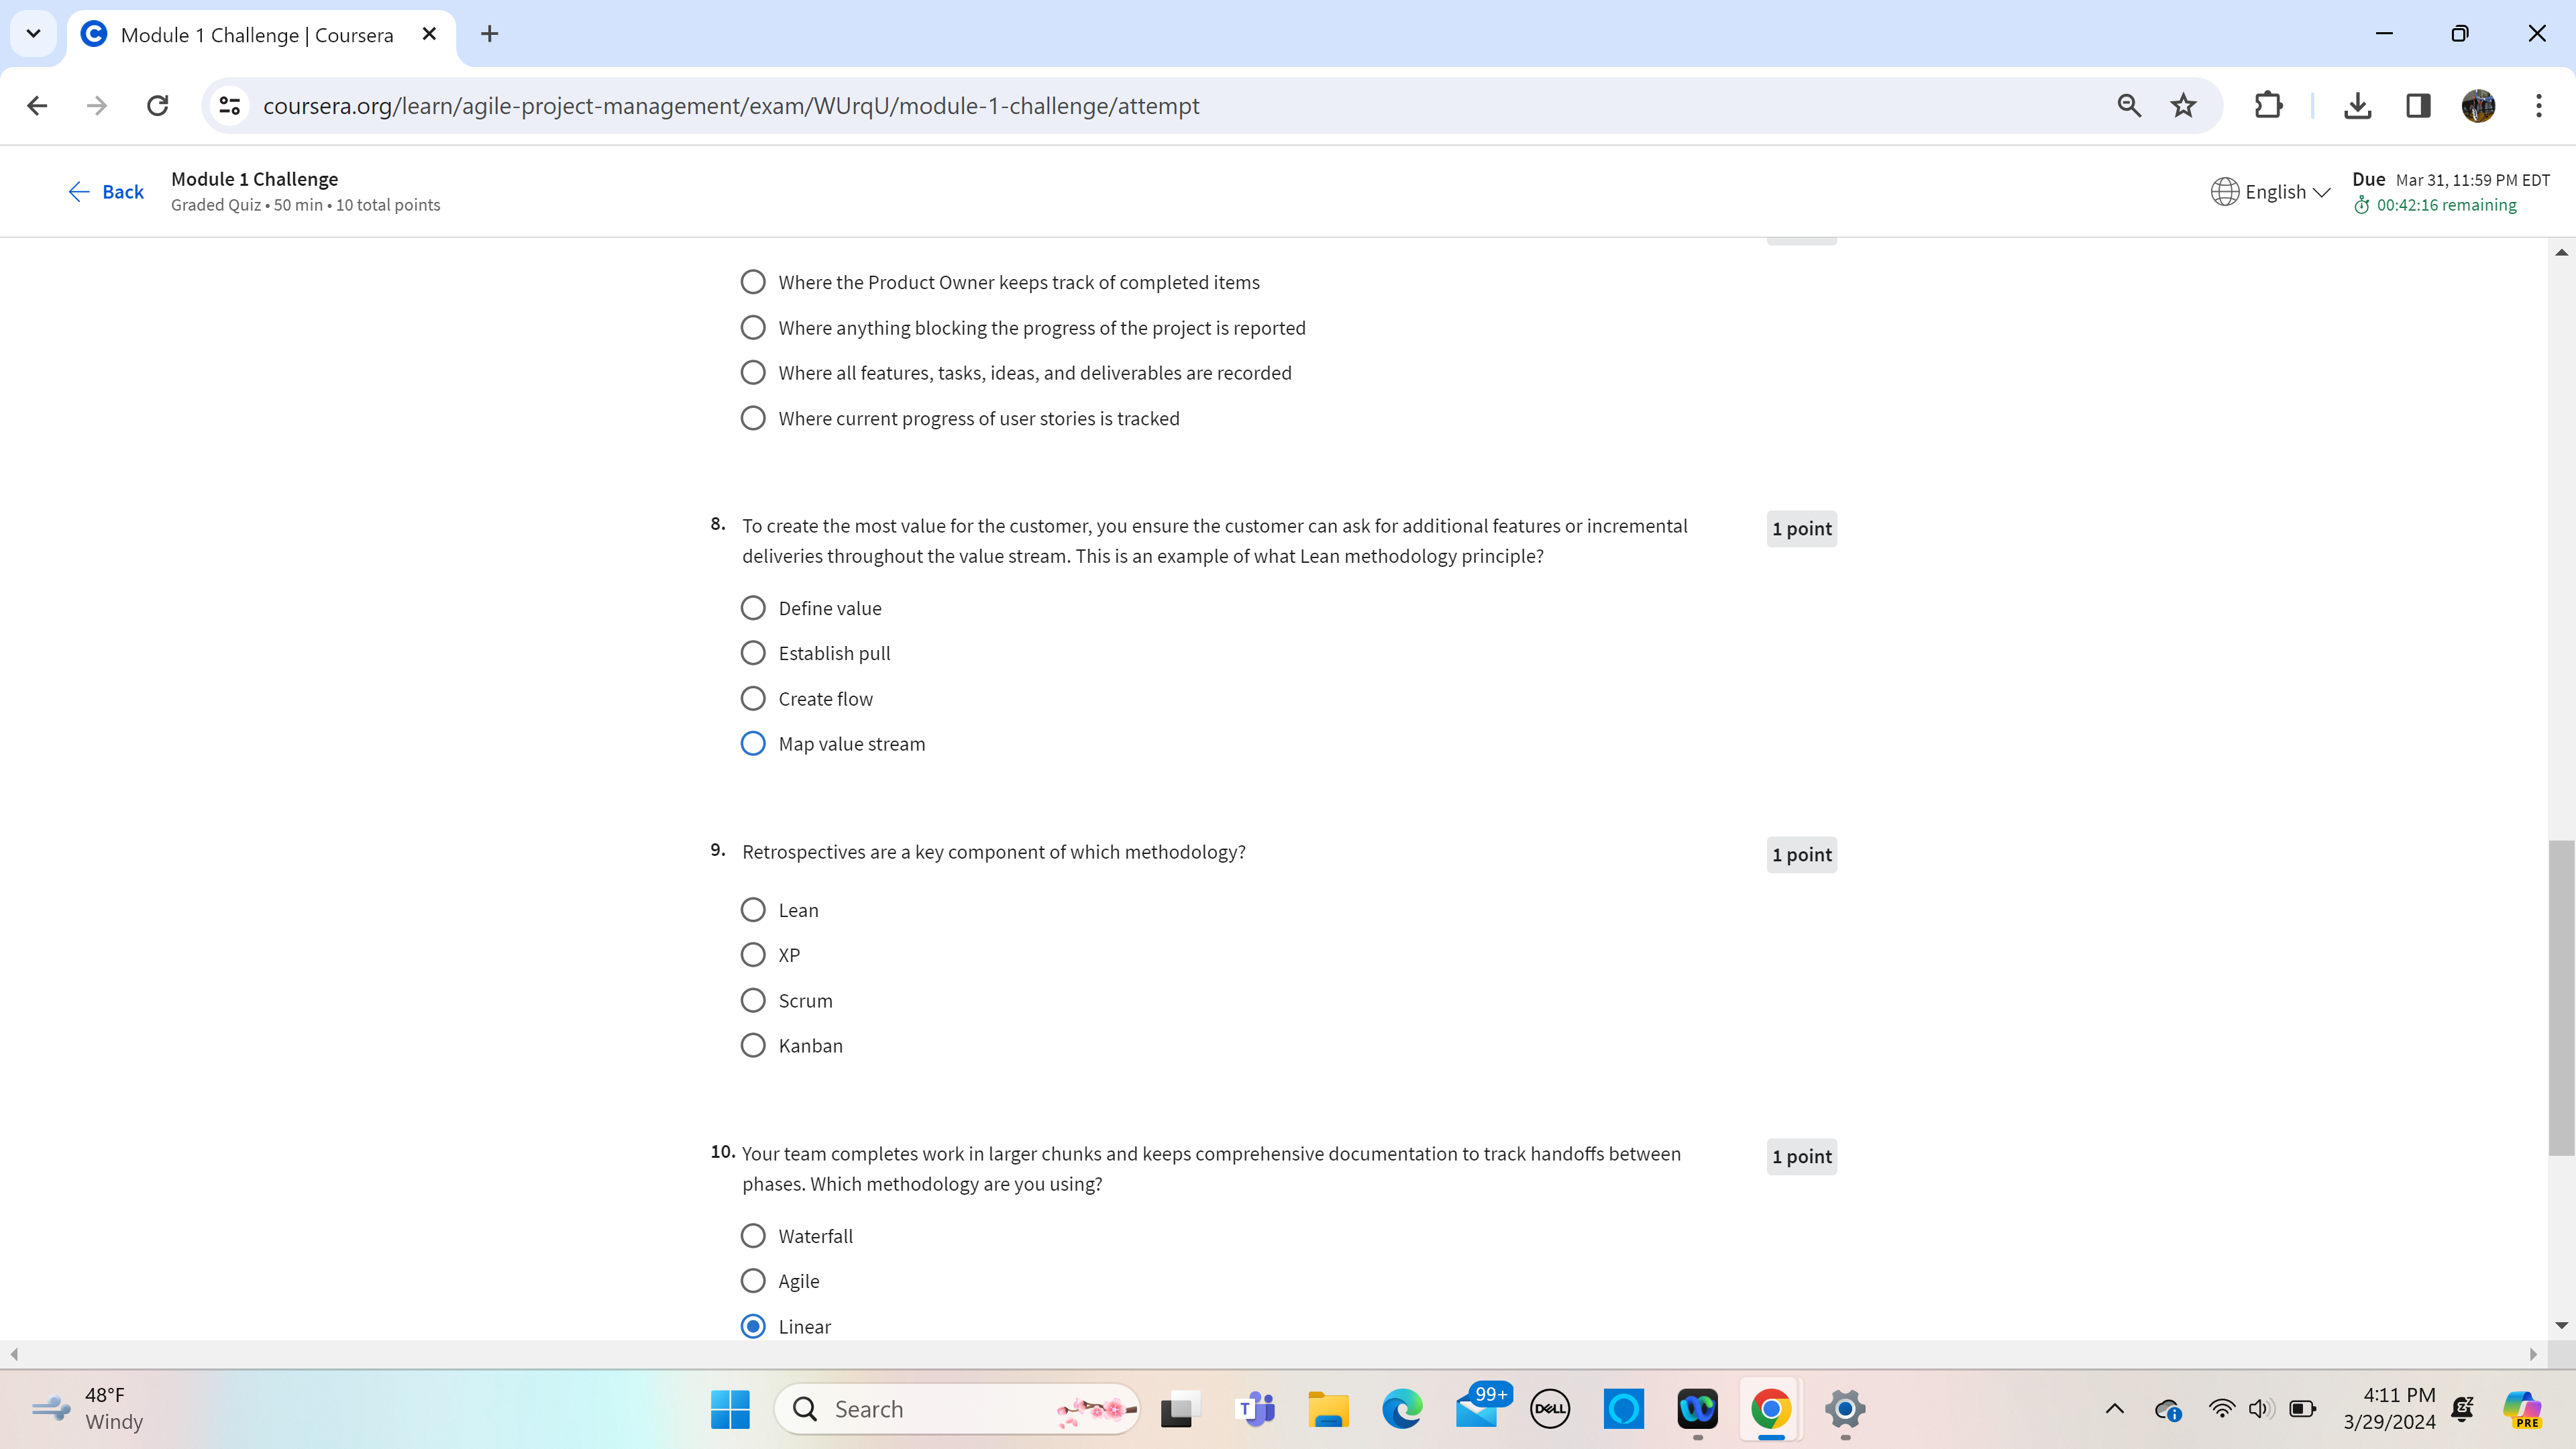This screenshot has height=1449, width=2576.
Task: Click the zoom magnifier in address bar
Action: [x=2129, y=106]
